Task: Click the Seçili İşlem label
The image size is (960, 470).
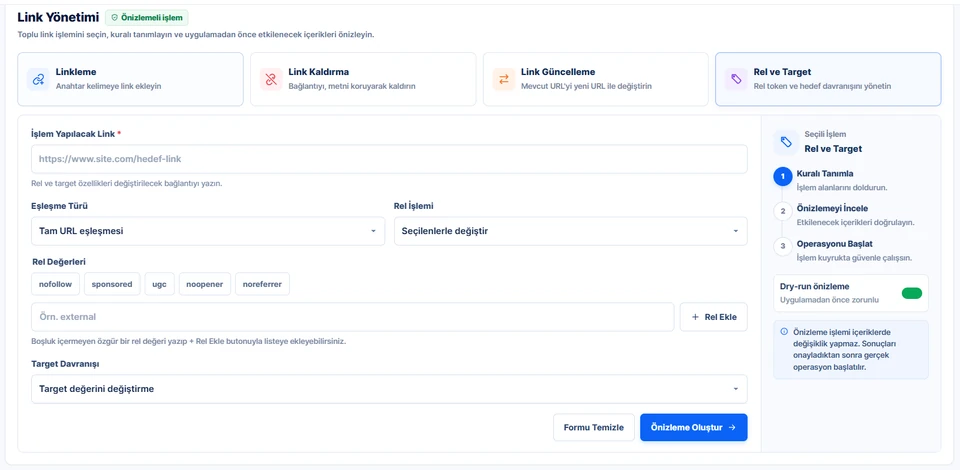Action: click(825, 134)
